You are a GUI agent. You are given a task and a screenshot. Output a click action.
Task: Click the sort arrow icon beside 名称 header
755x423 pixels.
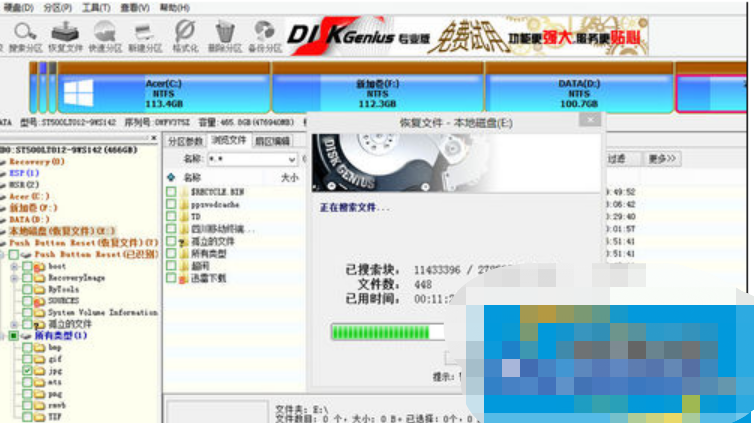[x=171, y=177]
